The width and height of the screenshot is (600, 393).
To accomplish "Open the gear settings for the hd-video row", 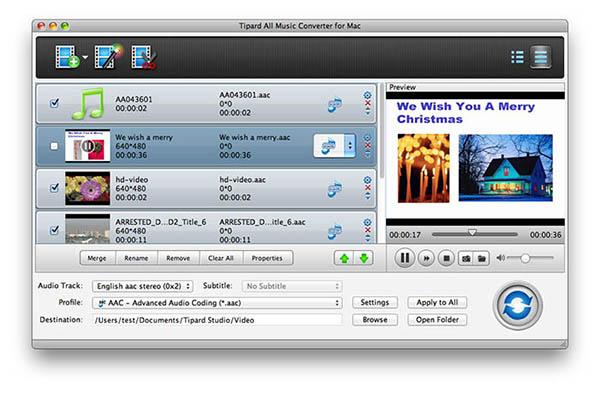I will pos(367,180).
